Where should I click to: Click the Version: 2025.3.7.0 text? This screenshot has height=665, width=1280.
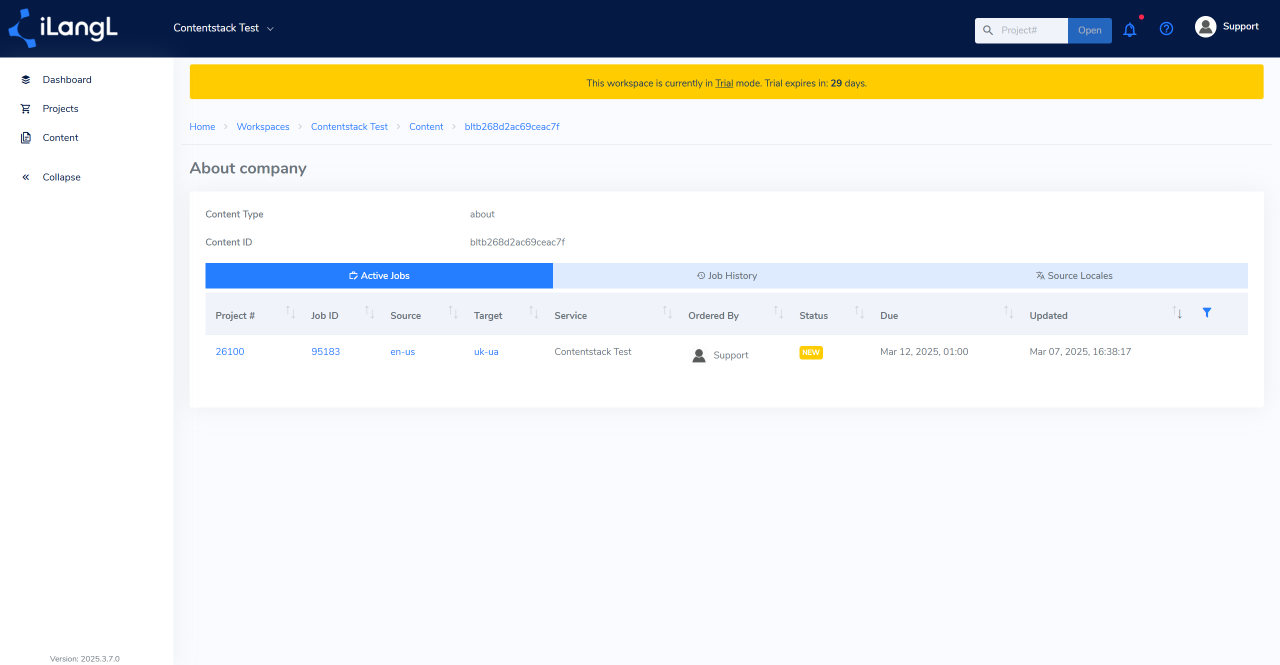[85, 659]
